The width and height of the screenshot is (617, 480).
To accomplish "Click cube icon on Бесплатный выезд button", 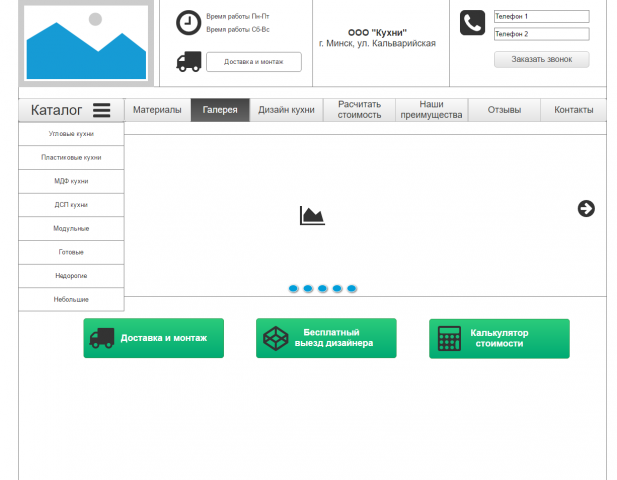I will tap(275, 338).
